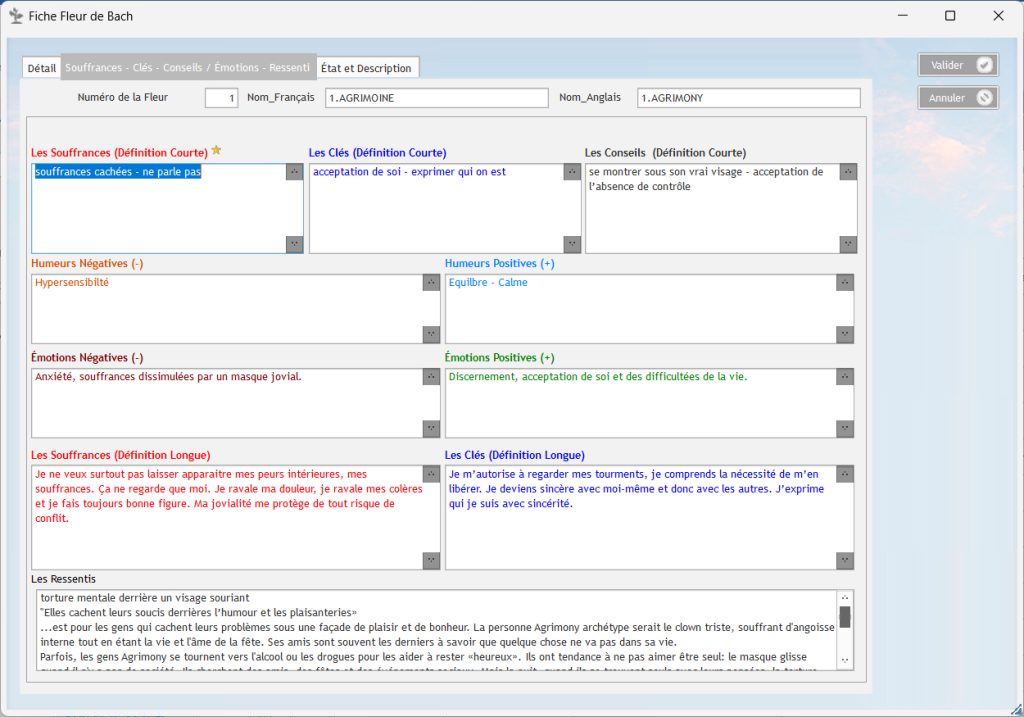Click scroll-down button in Humeurs Négatives field

(x=431, y=334)
